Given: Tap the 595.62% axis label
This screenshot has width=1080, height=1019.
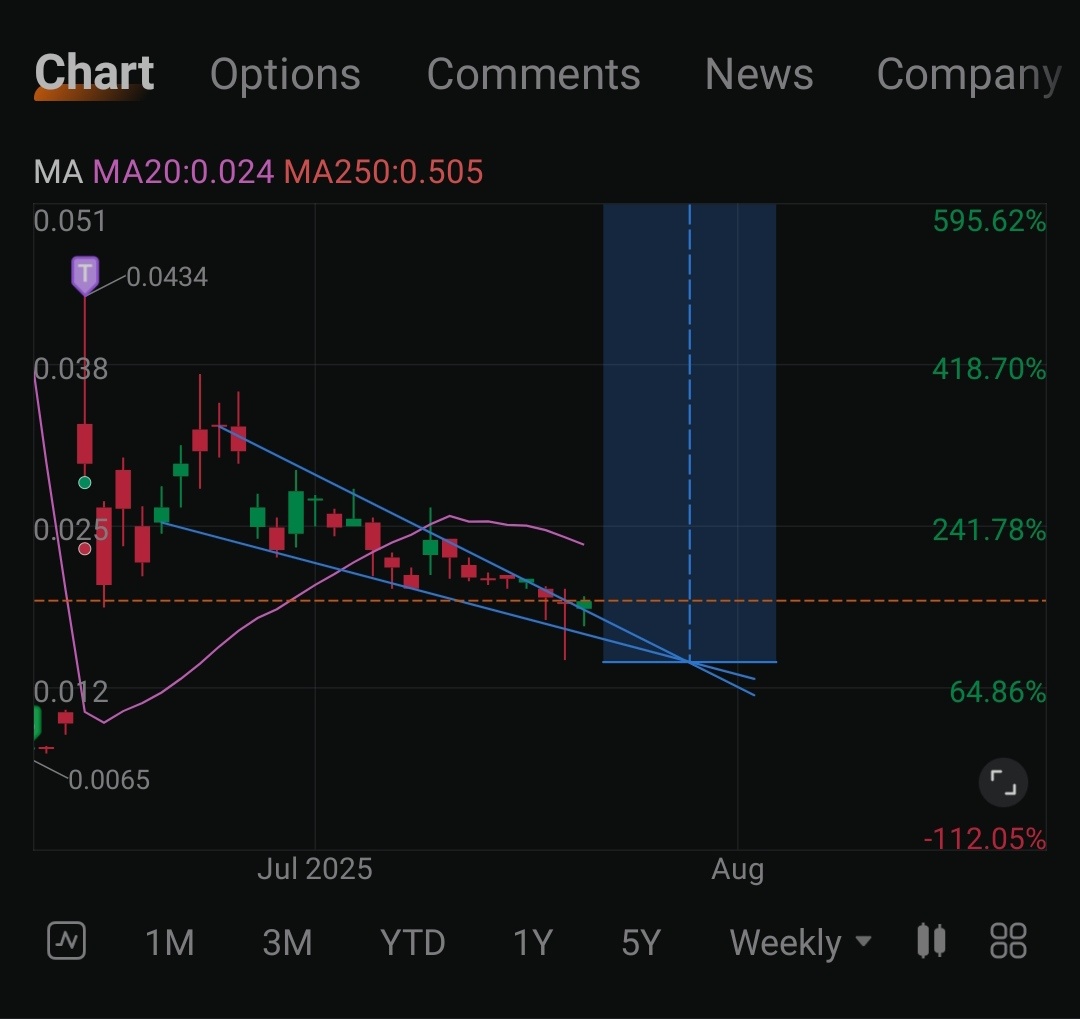Looking at the screenshot, I should (x=989, y=221).
